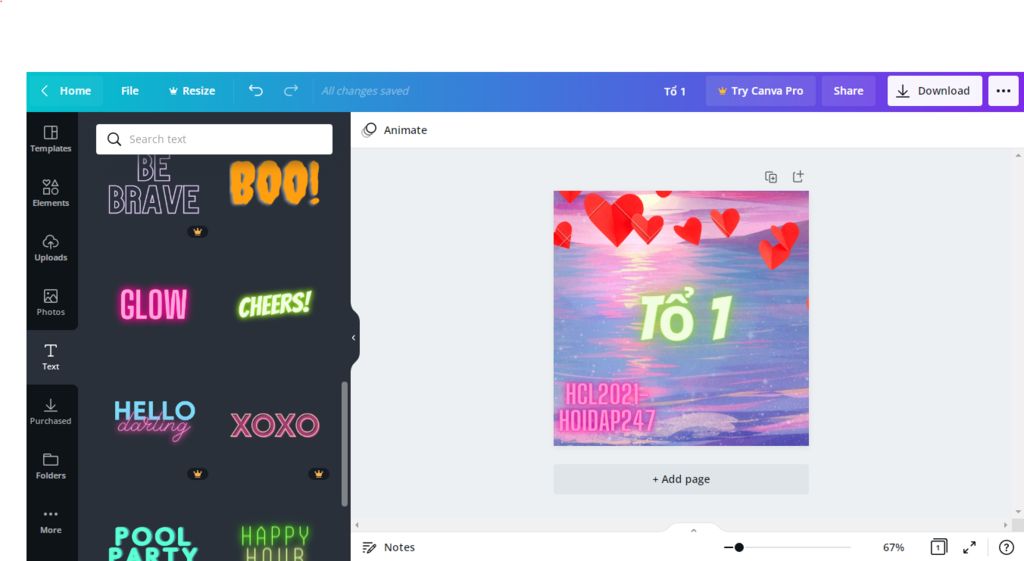Screen dimensions: 1024x561
Task: Select the HAPPY HOUR text style
Action: (x=275, y=543)
